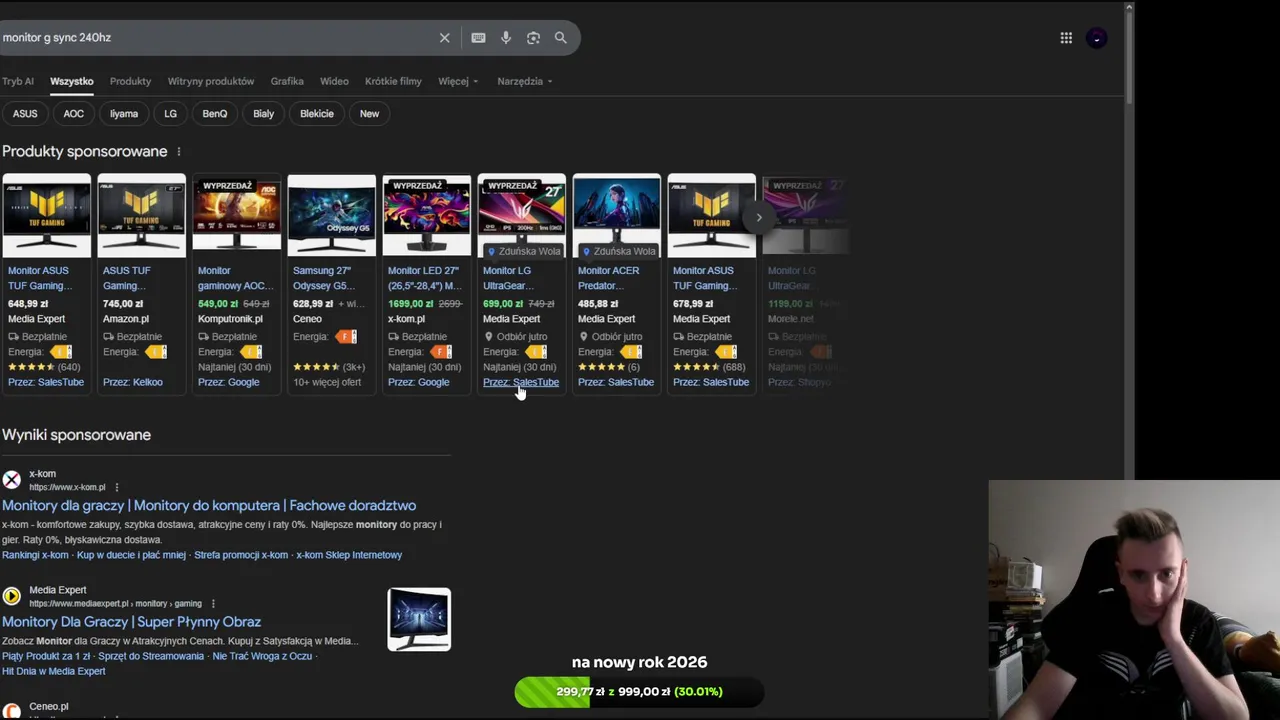Open Monitory Dla Graczy Super Płynny Obraz headline

tap(131, 622)
